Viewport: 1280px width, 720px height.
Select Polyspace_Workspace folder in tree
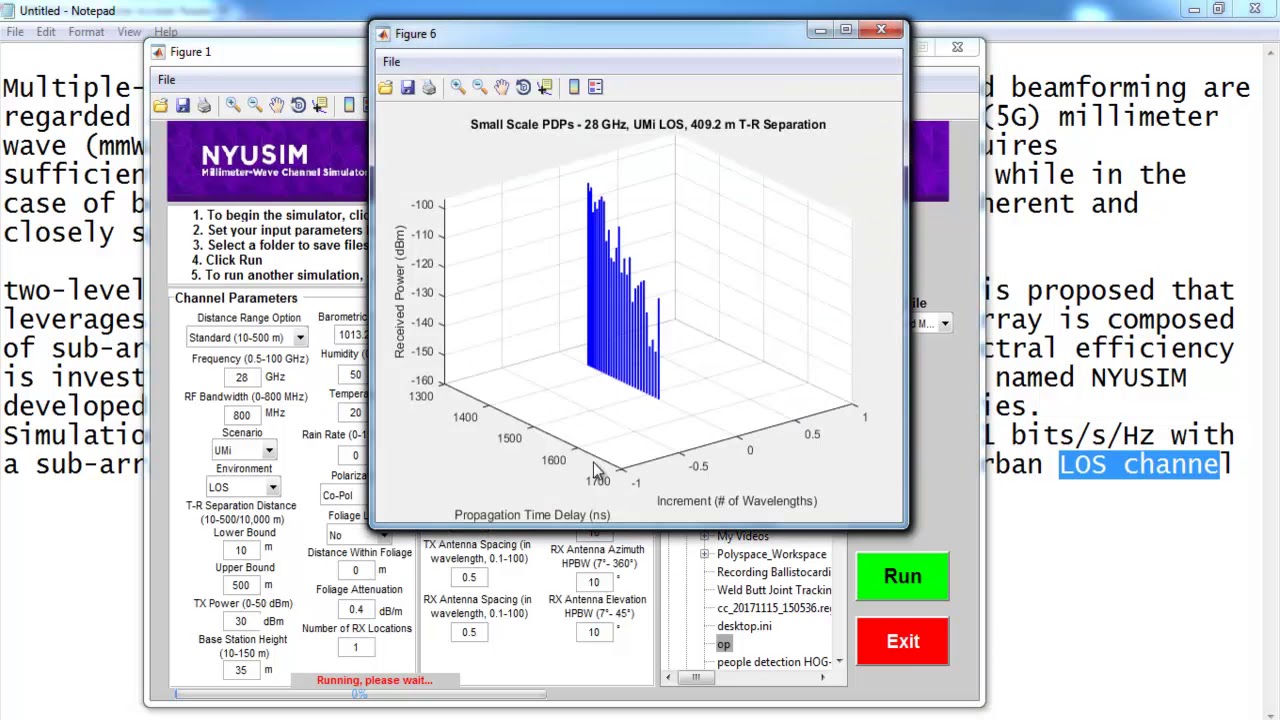coord(771,554)
